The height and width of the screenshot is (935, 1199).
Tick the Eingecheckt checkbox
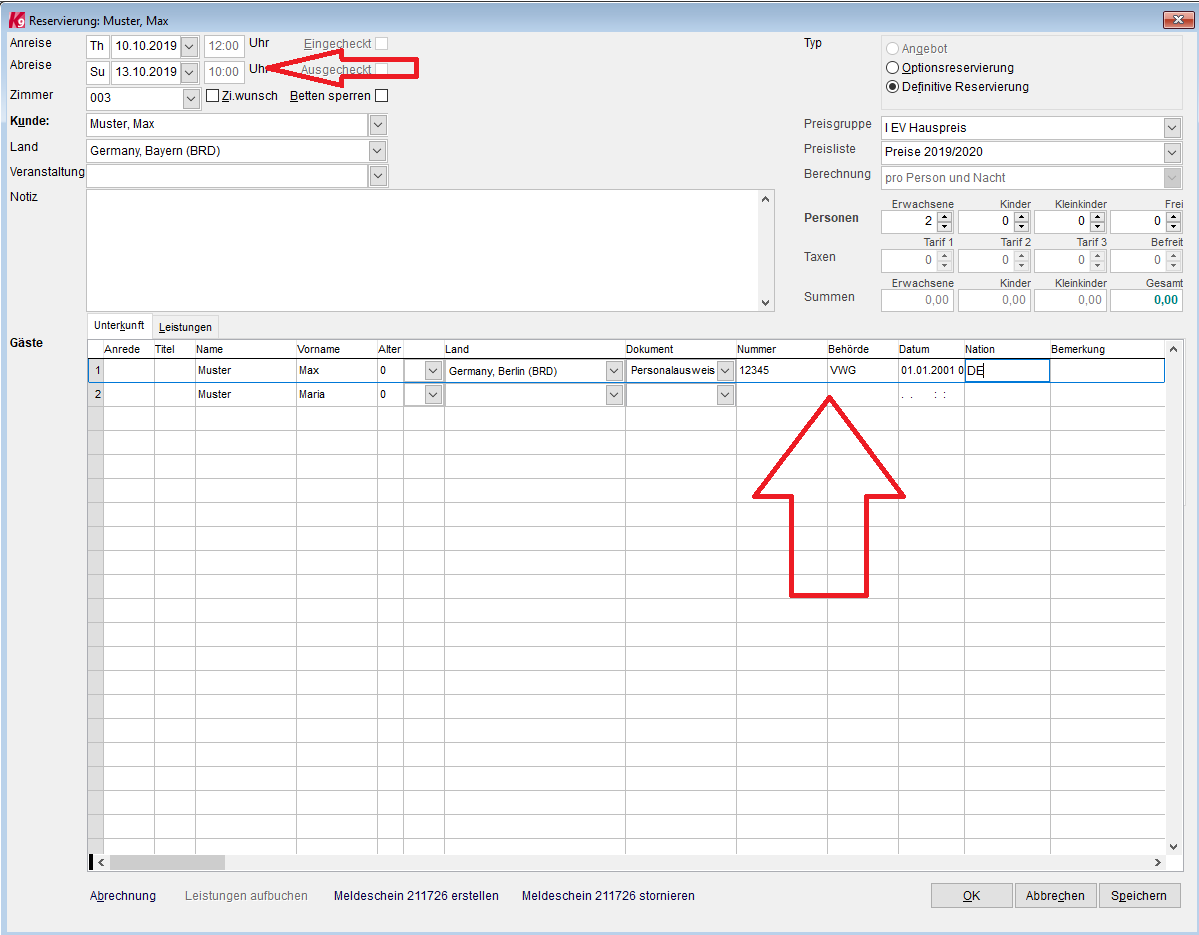point(382,44)
